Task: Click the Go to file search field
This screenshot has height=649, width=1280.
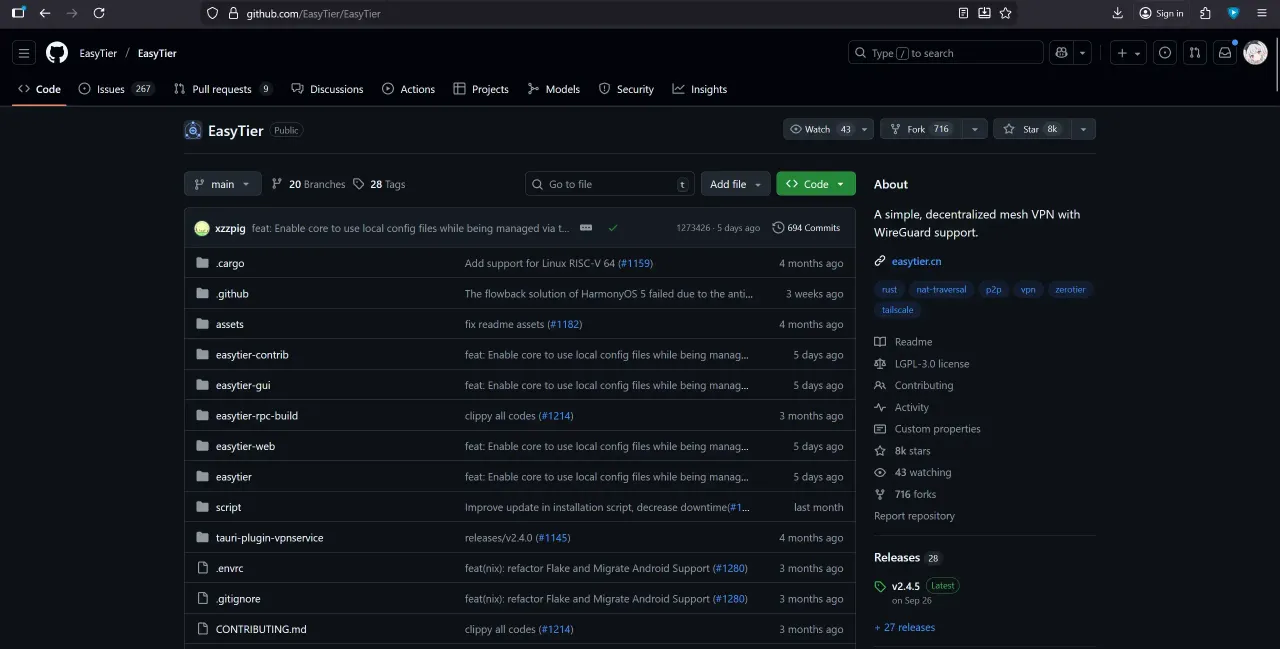Action: click(x=610, y=184)
